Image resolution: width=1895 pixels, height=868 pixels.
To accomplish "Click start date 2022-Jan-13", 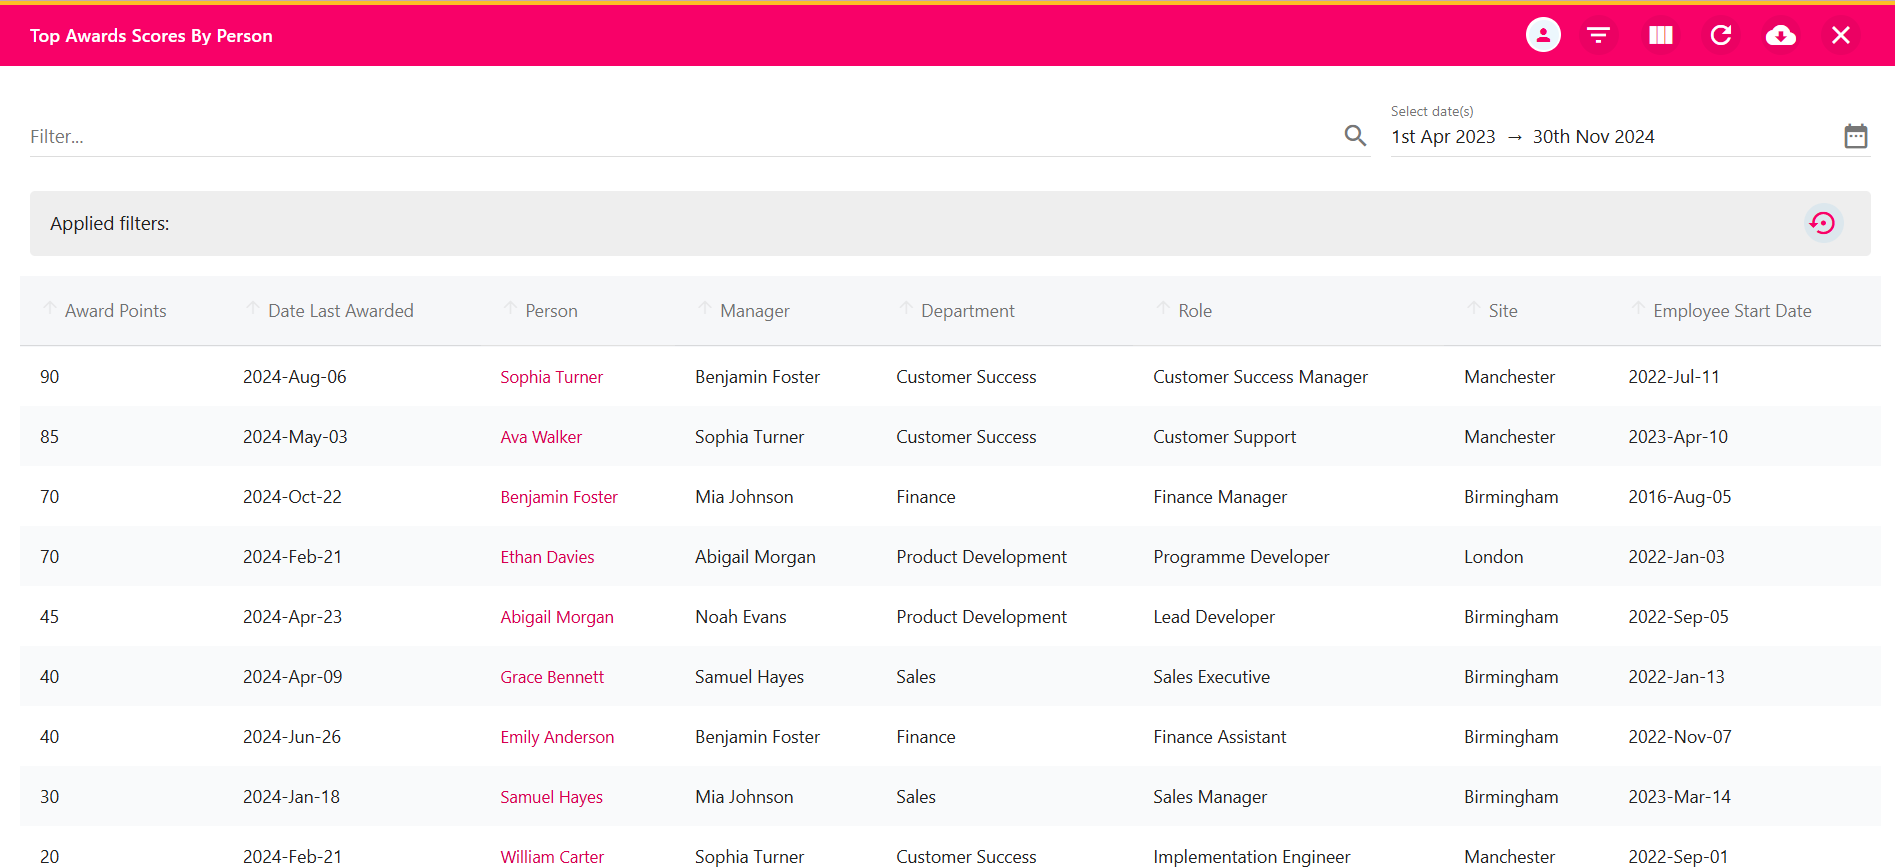I will click(1676, 677).
